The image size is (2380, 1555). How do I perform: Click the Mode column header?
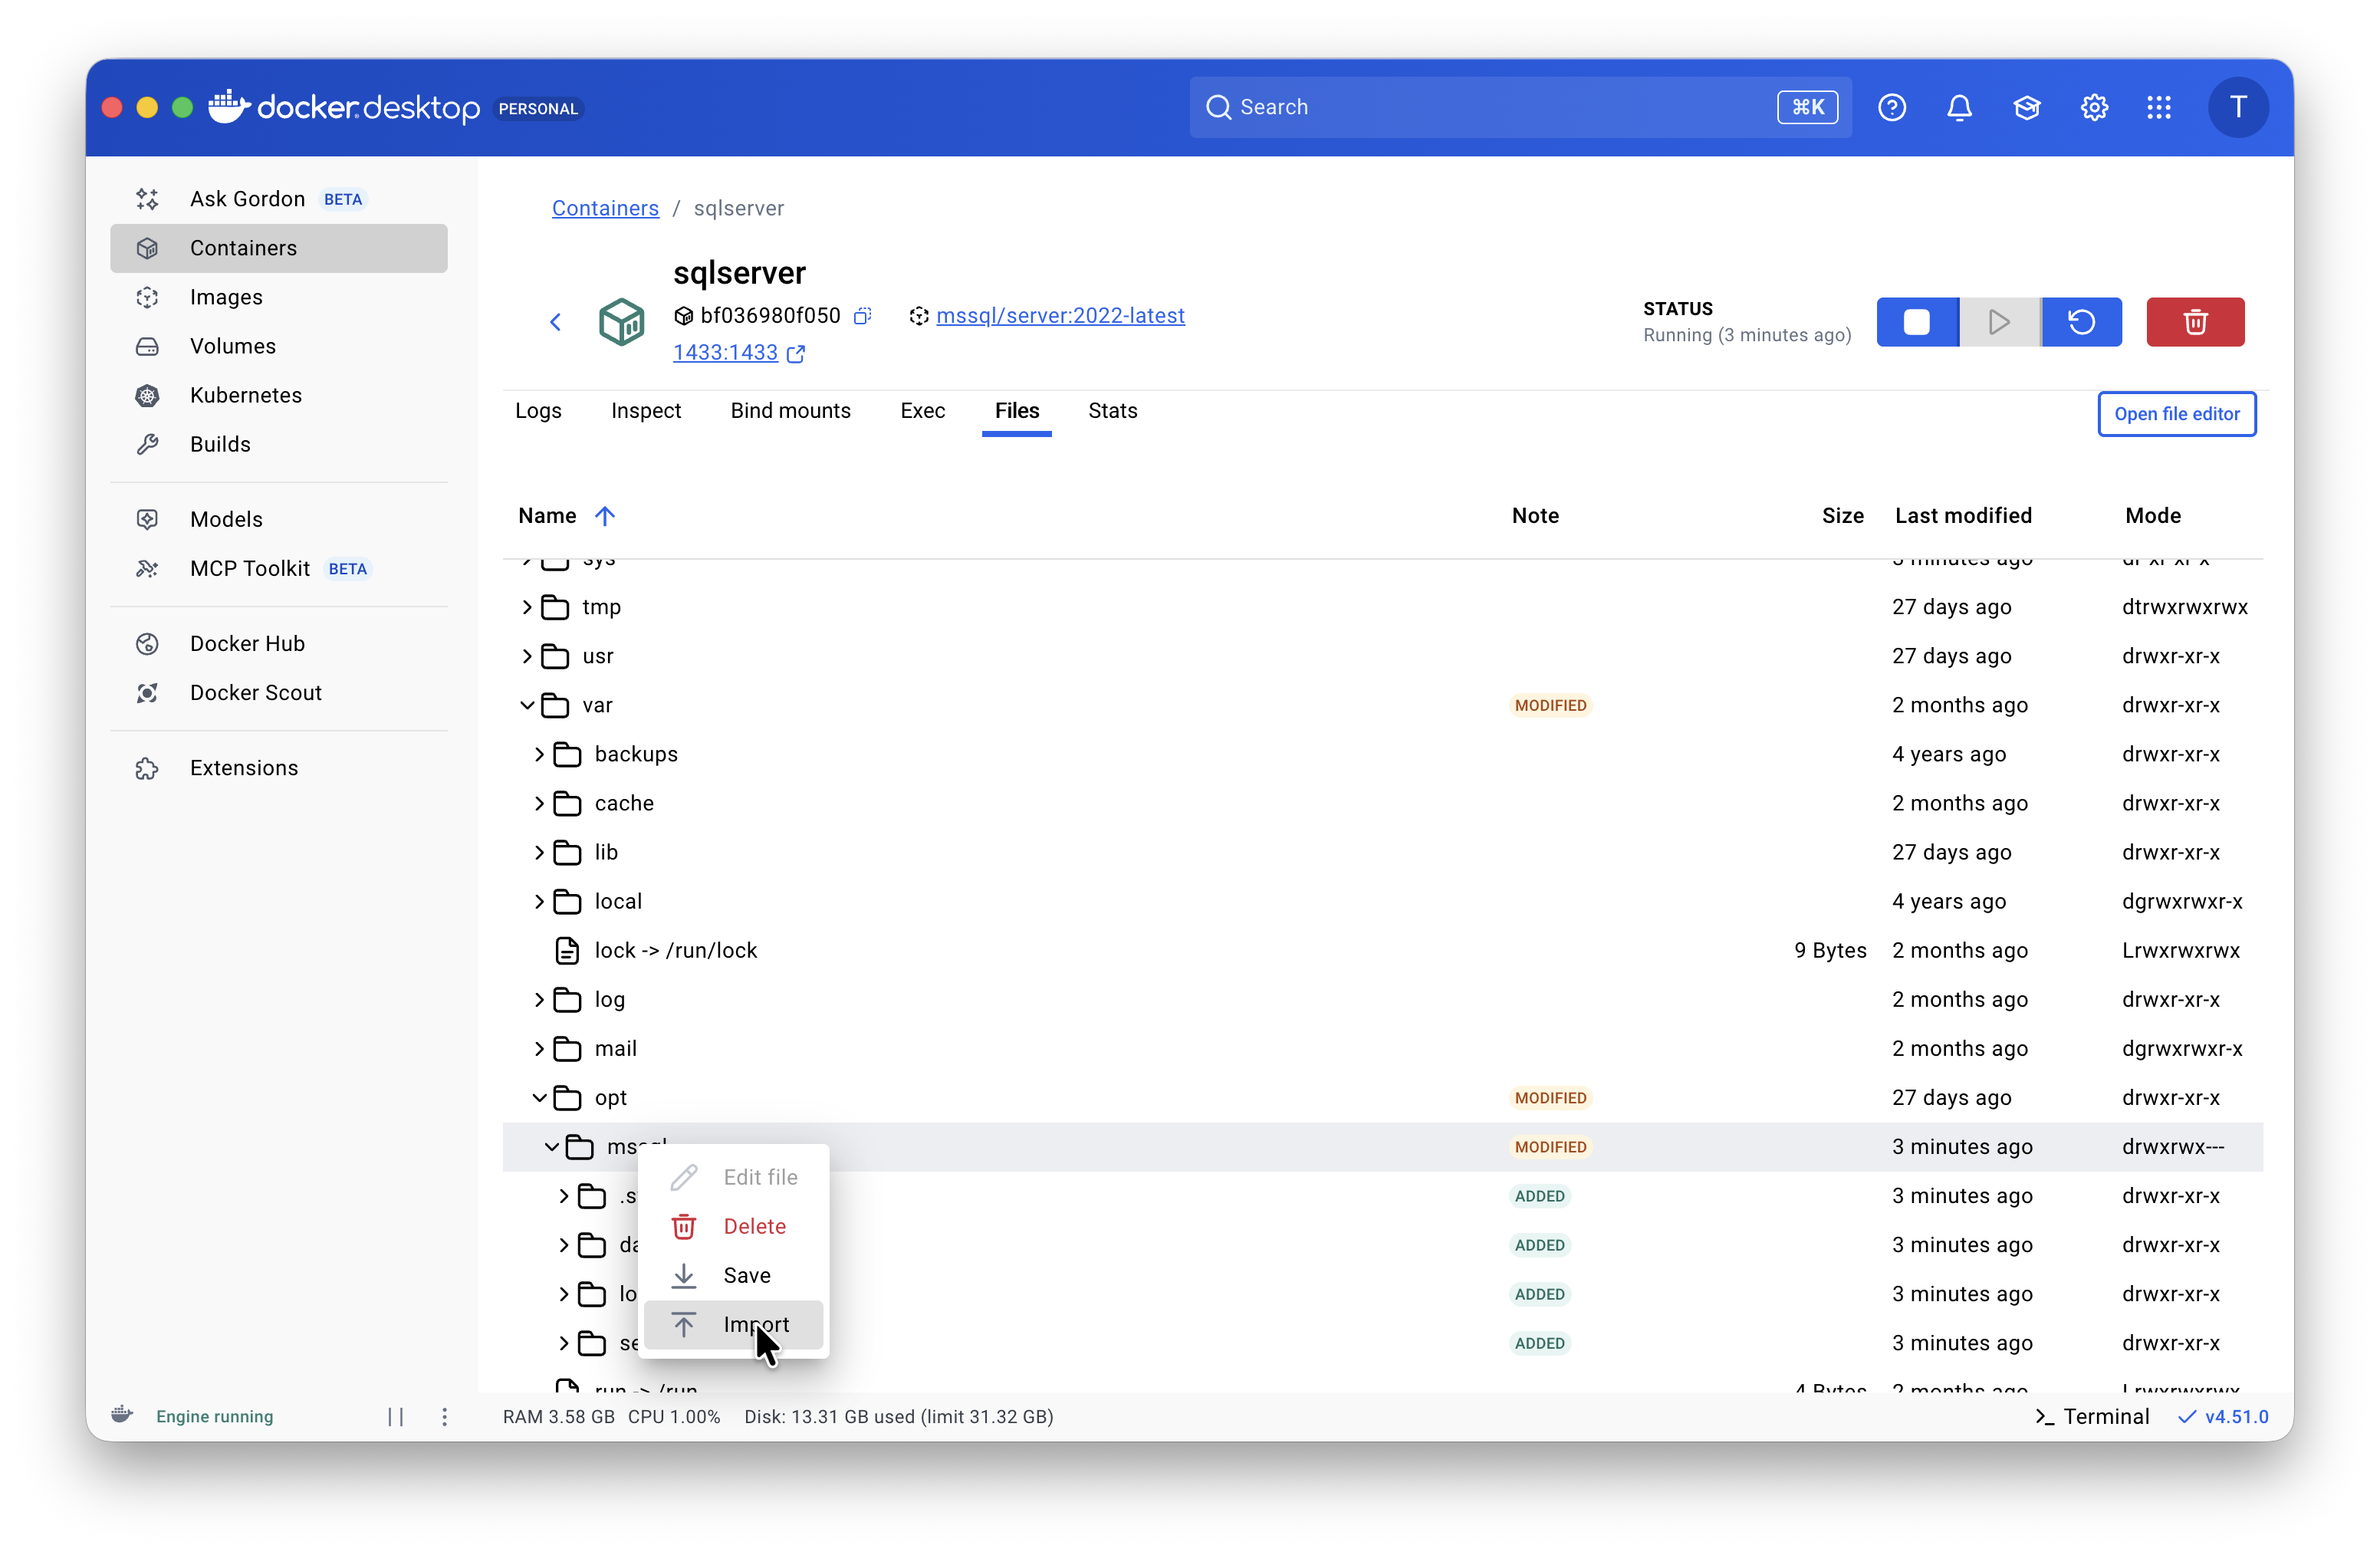pos(2153,516)
